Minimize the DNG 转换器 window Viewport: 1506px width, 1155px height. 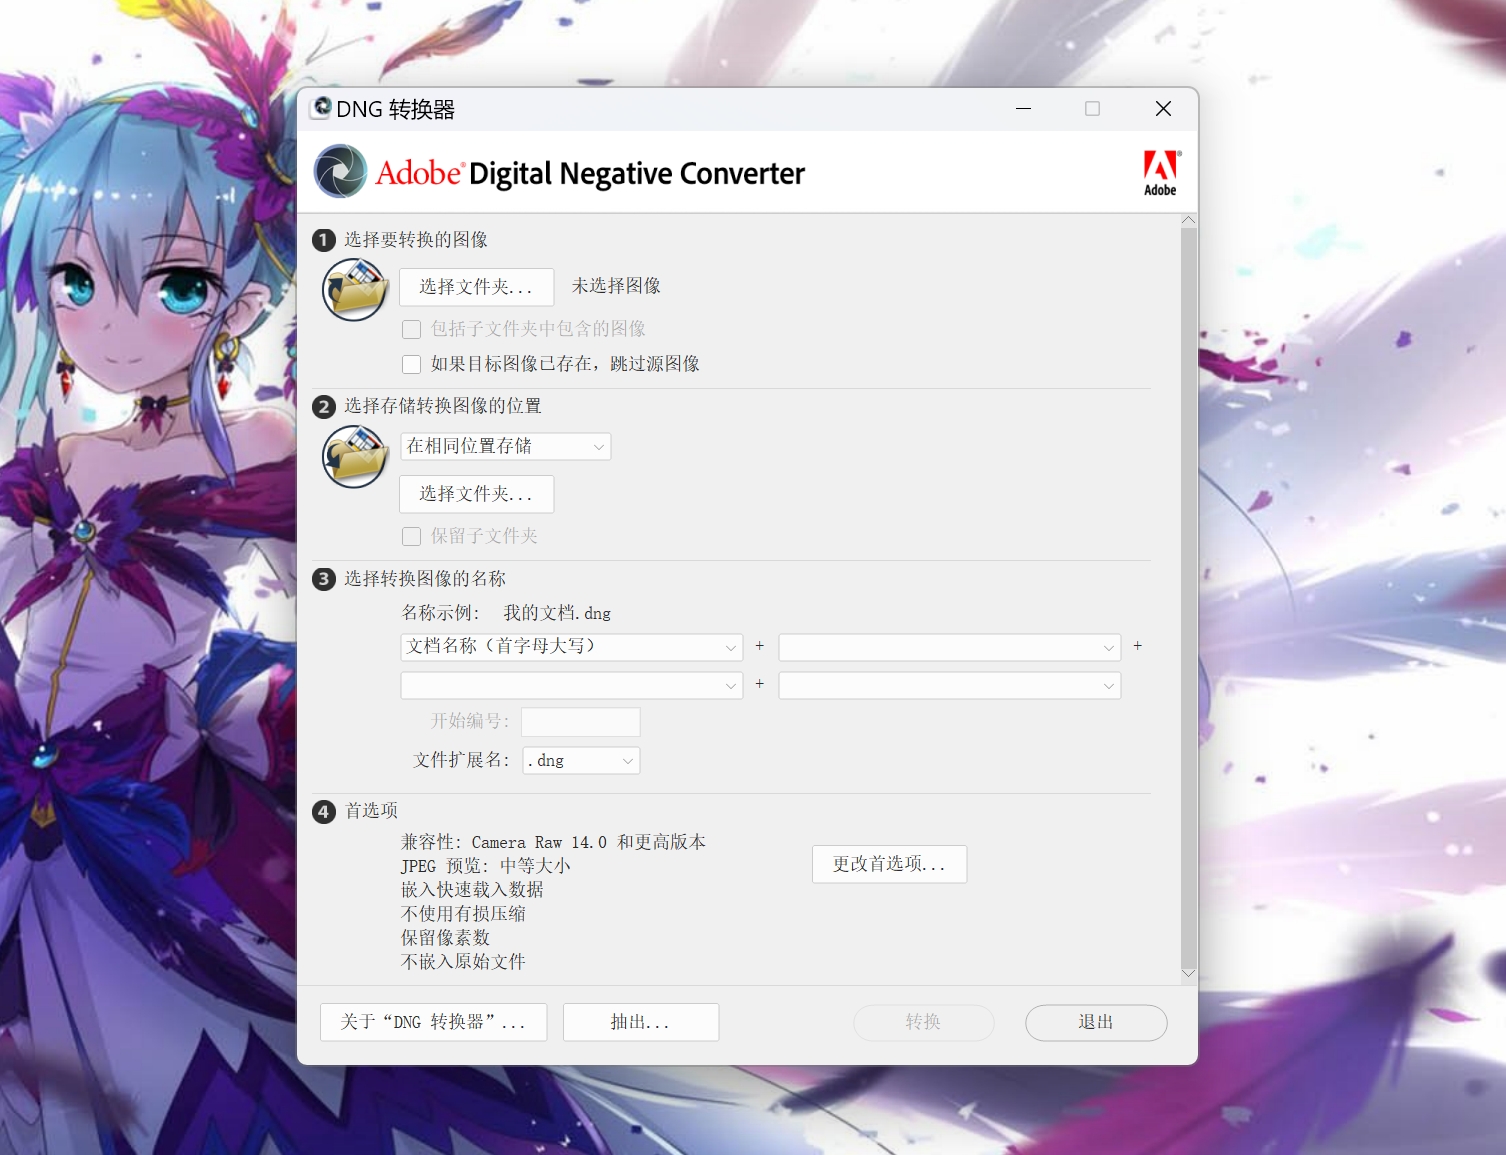click(x=1023, y=108)
